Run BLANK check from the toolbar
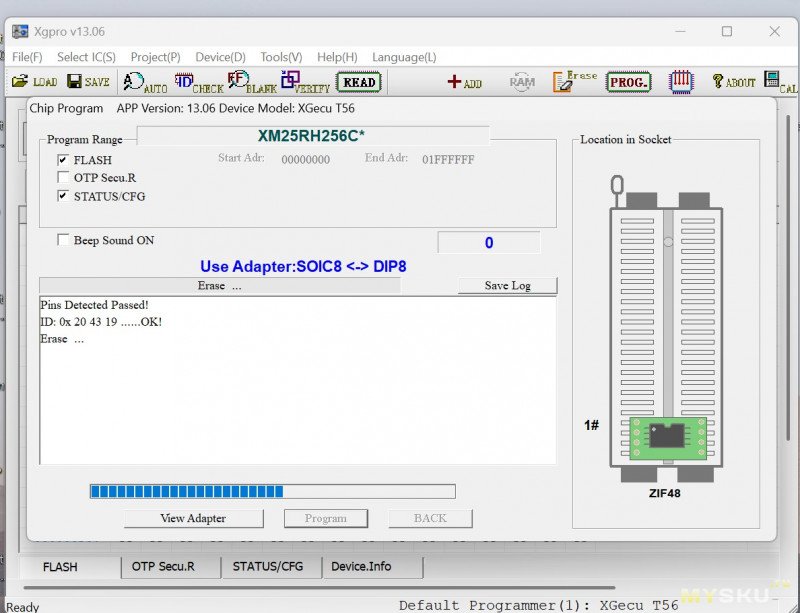 click(251, 83)
